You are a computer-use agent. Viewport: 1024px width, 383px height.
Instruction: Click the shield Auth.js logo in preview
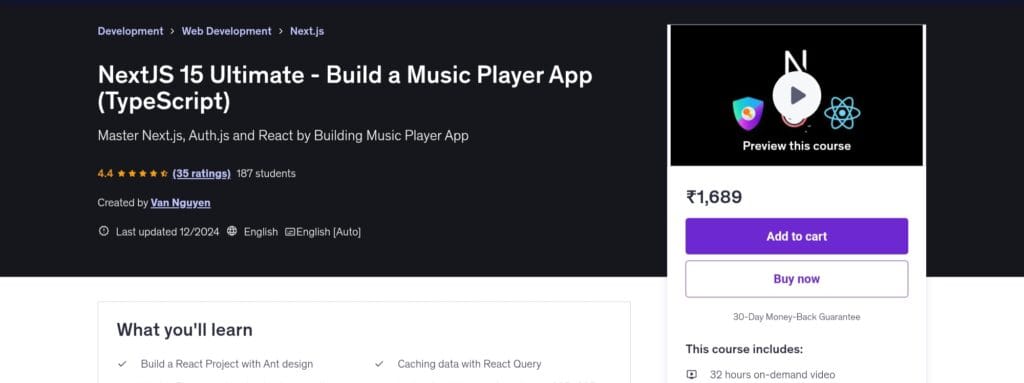coord(748,112)
